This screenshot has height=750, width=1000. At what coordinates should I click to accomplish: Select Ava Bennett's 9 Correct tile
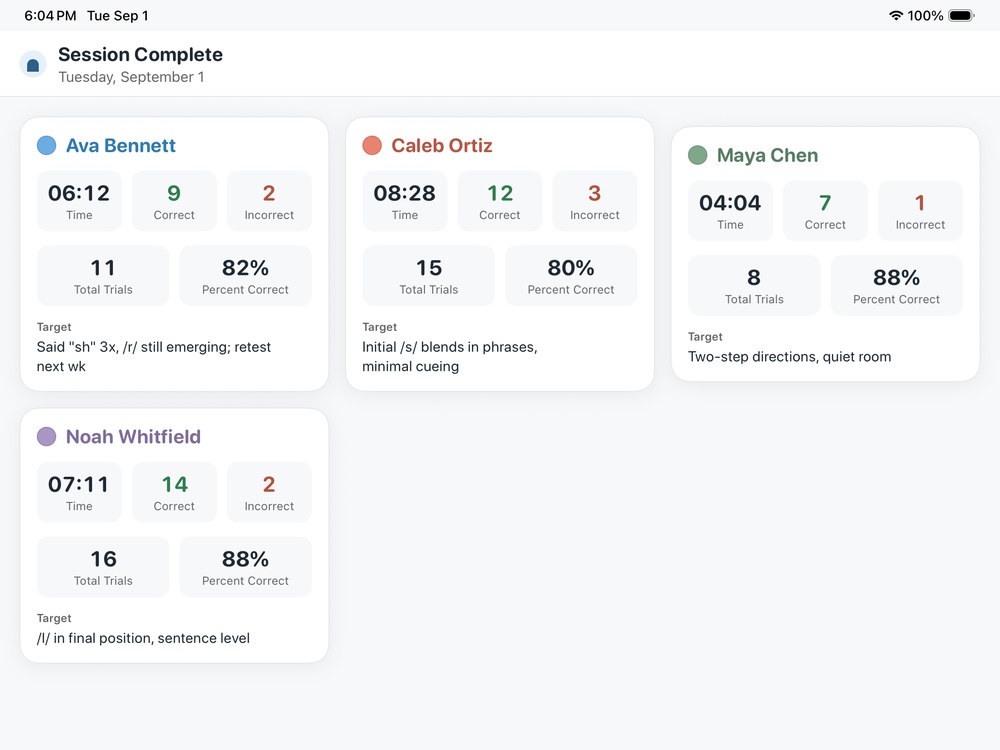pos(174,201)
